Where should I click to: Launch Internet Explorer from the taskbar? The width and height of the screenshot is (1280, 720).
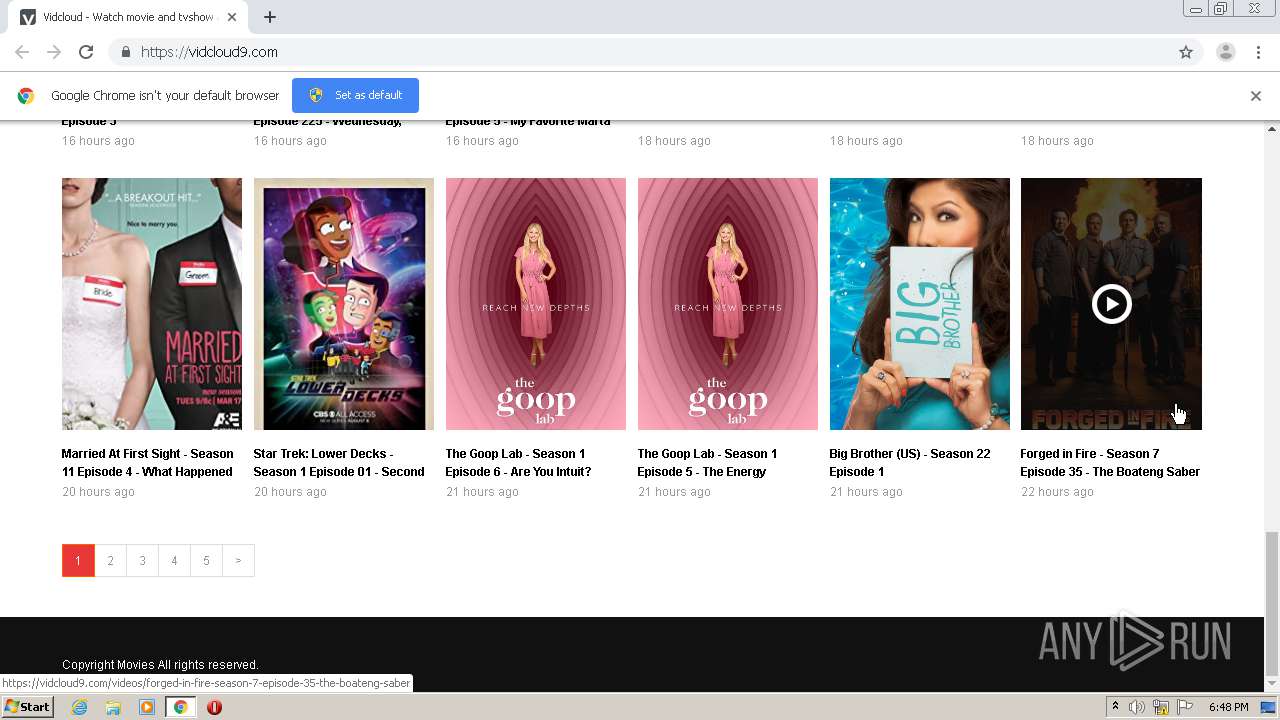pyautogui.click(x=79, y=707)
